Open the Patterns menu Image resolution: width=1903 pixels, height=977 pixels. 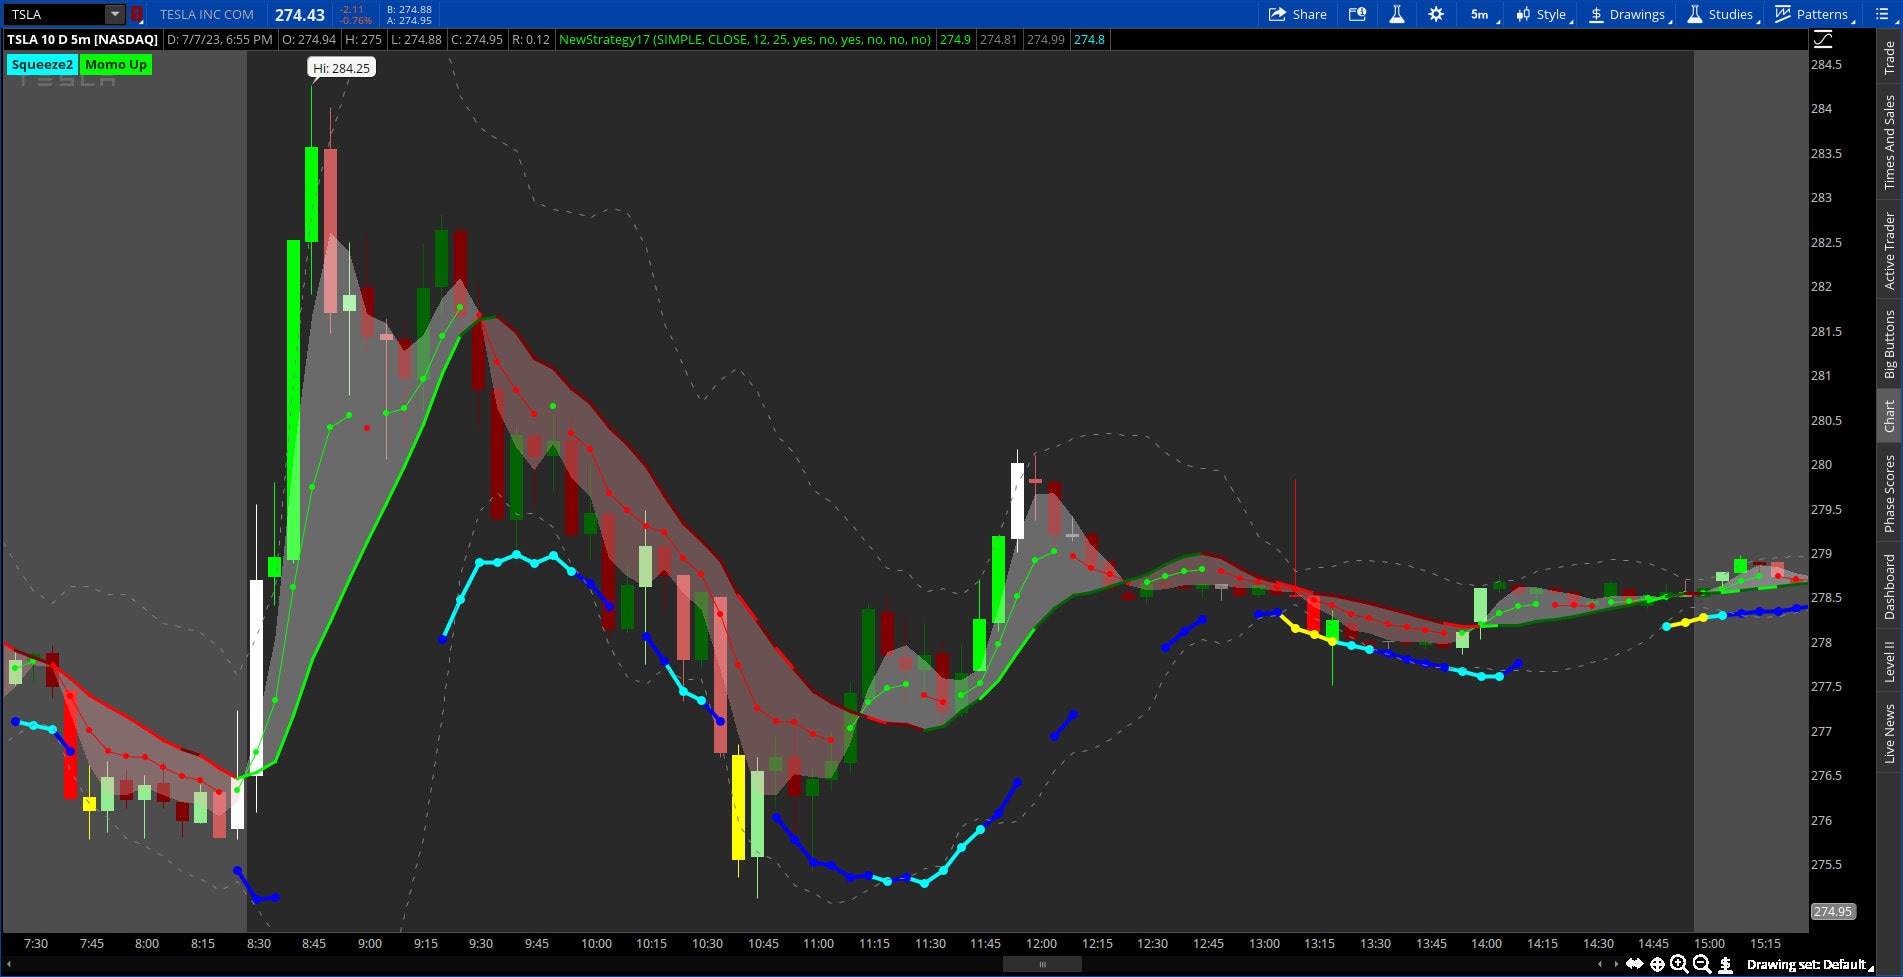[1811, 14]
